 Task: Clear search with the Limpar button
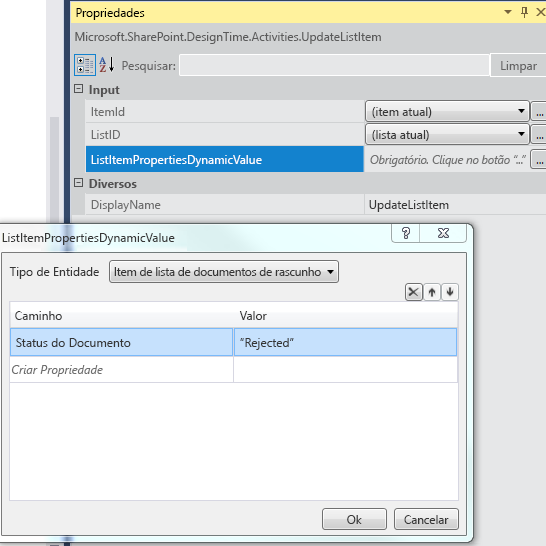tap(518, 65)
